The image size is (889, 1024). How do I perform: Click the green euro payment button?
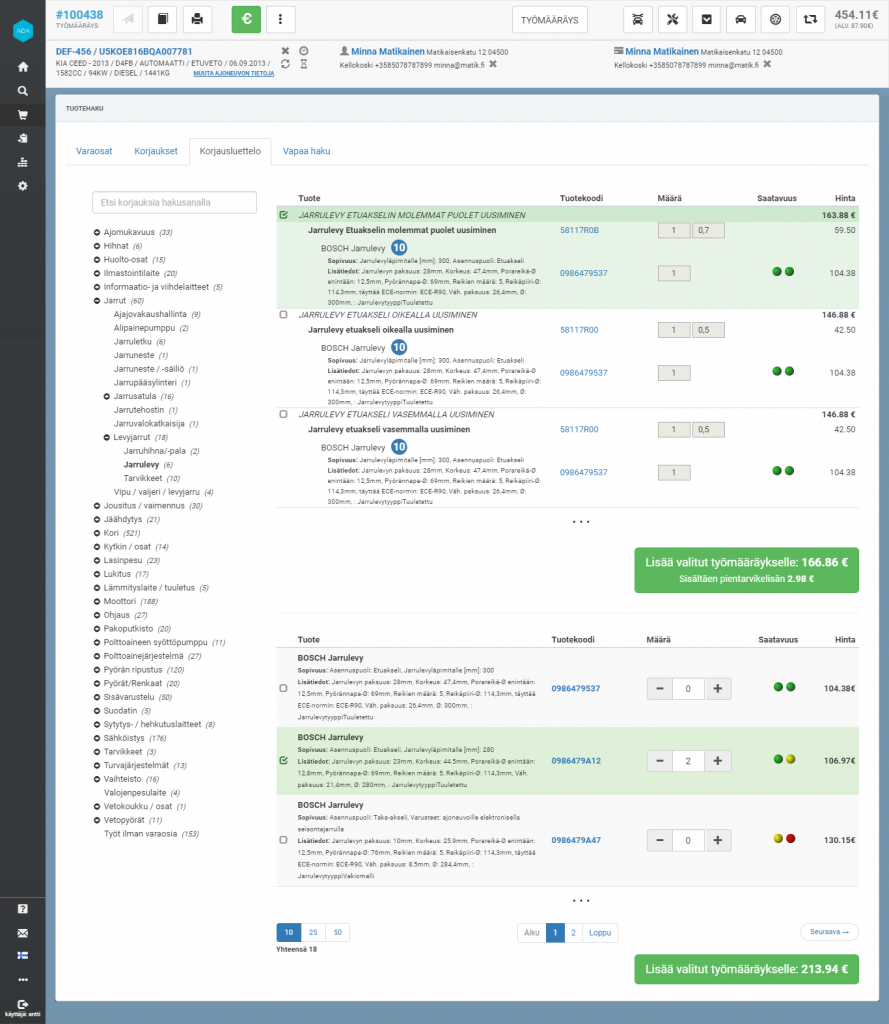[x=246, y=20]
